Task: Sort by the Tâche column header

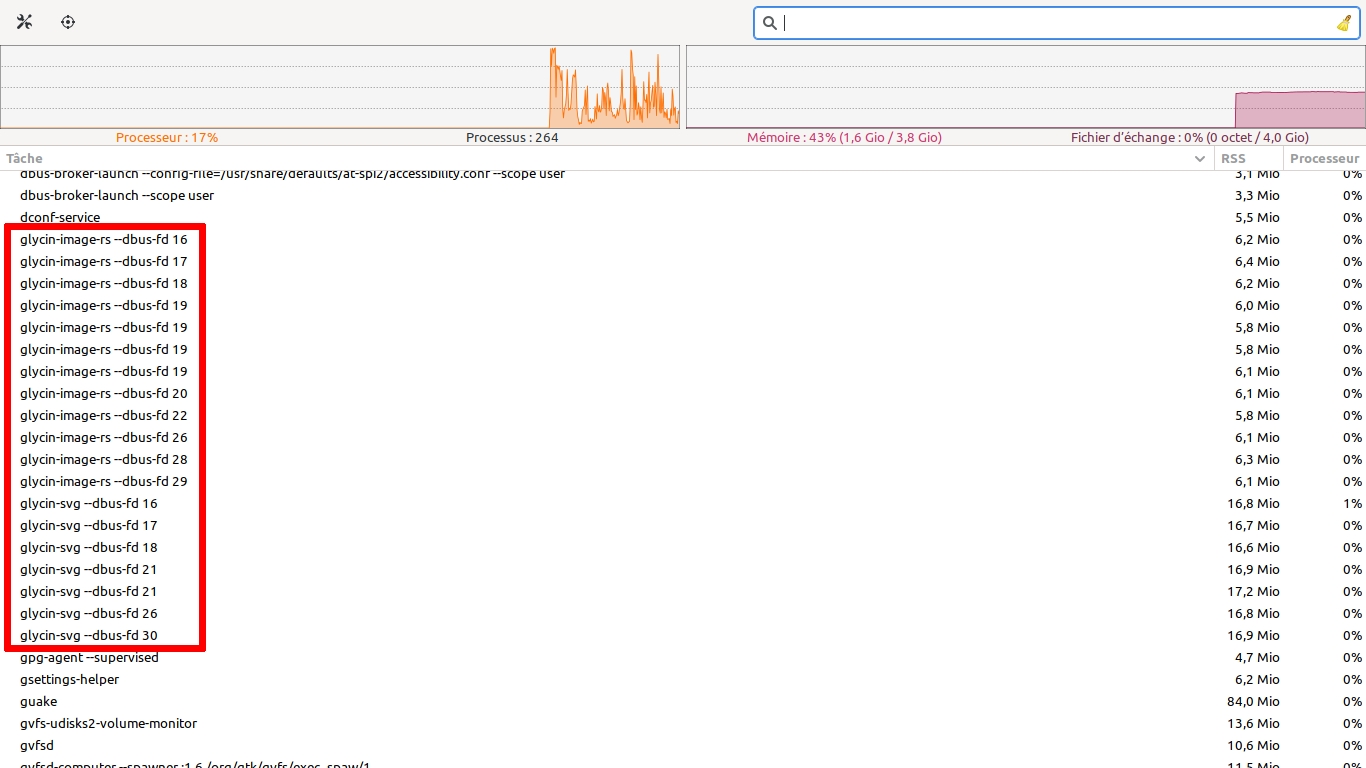Action: click(607, 158)
